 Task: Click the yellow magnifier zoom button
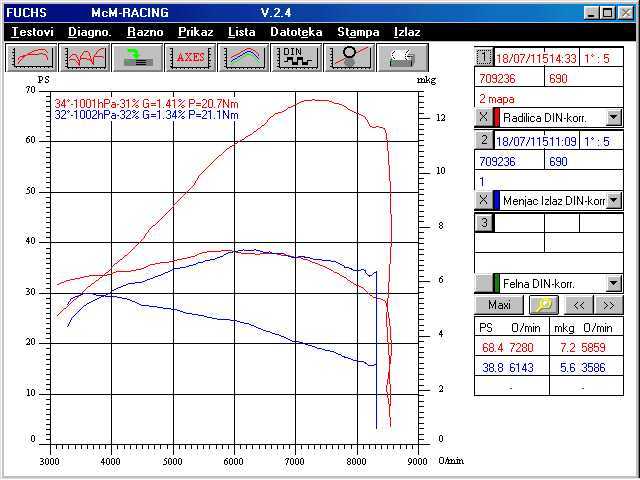[x=545, y=305]
